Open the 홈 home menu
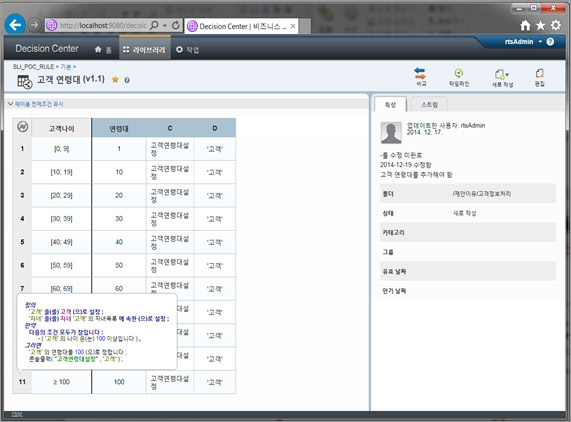 click(103, 50)
